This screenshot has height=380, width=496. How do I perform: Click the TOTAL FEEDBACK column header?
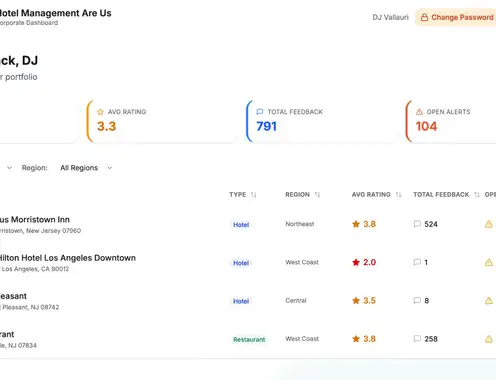click(x=441, y=195)
